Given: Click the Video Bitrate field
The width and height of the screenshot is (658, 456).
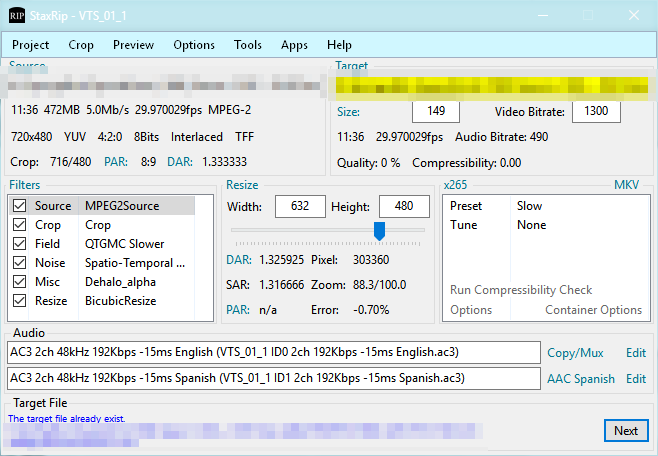Looking at the screenshot, I should coord(597,112).
